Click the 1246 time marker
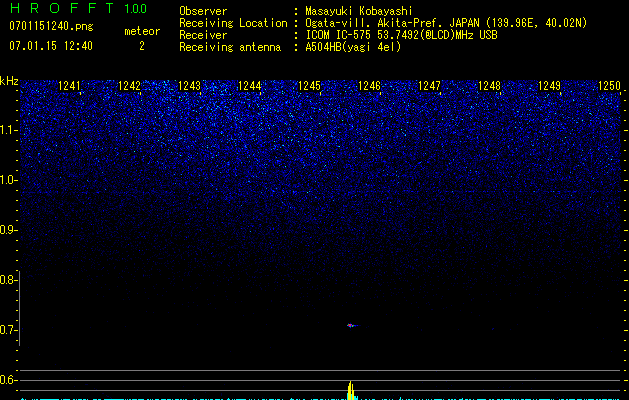Viewport: 629px width, 400px height. (x=369, y=86)
